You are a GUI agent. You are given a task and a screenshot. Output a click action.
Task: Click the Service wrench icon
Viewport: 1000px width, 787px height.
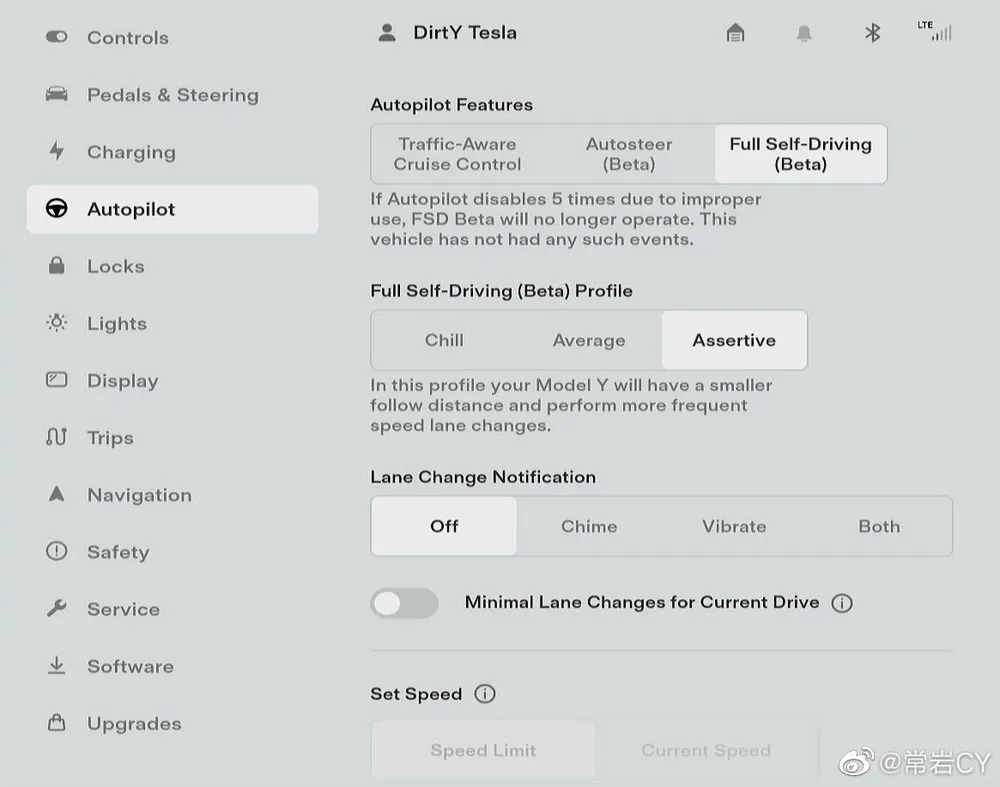(x=57, y=608)
